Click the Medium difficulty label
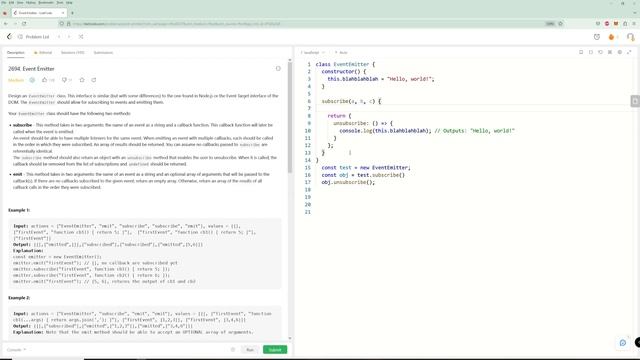The height and width of the screenshot is (360, 640). tap(16, 80)
